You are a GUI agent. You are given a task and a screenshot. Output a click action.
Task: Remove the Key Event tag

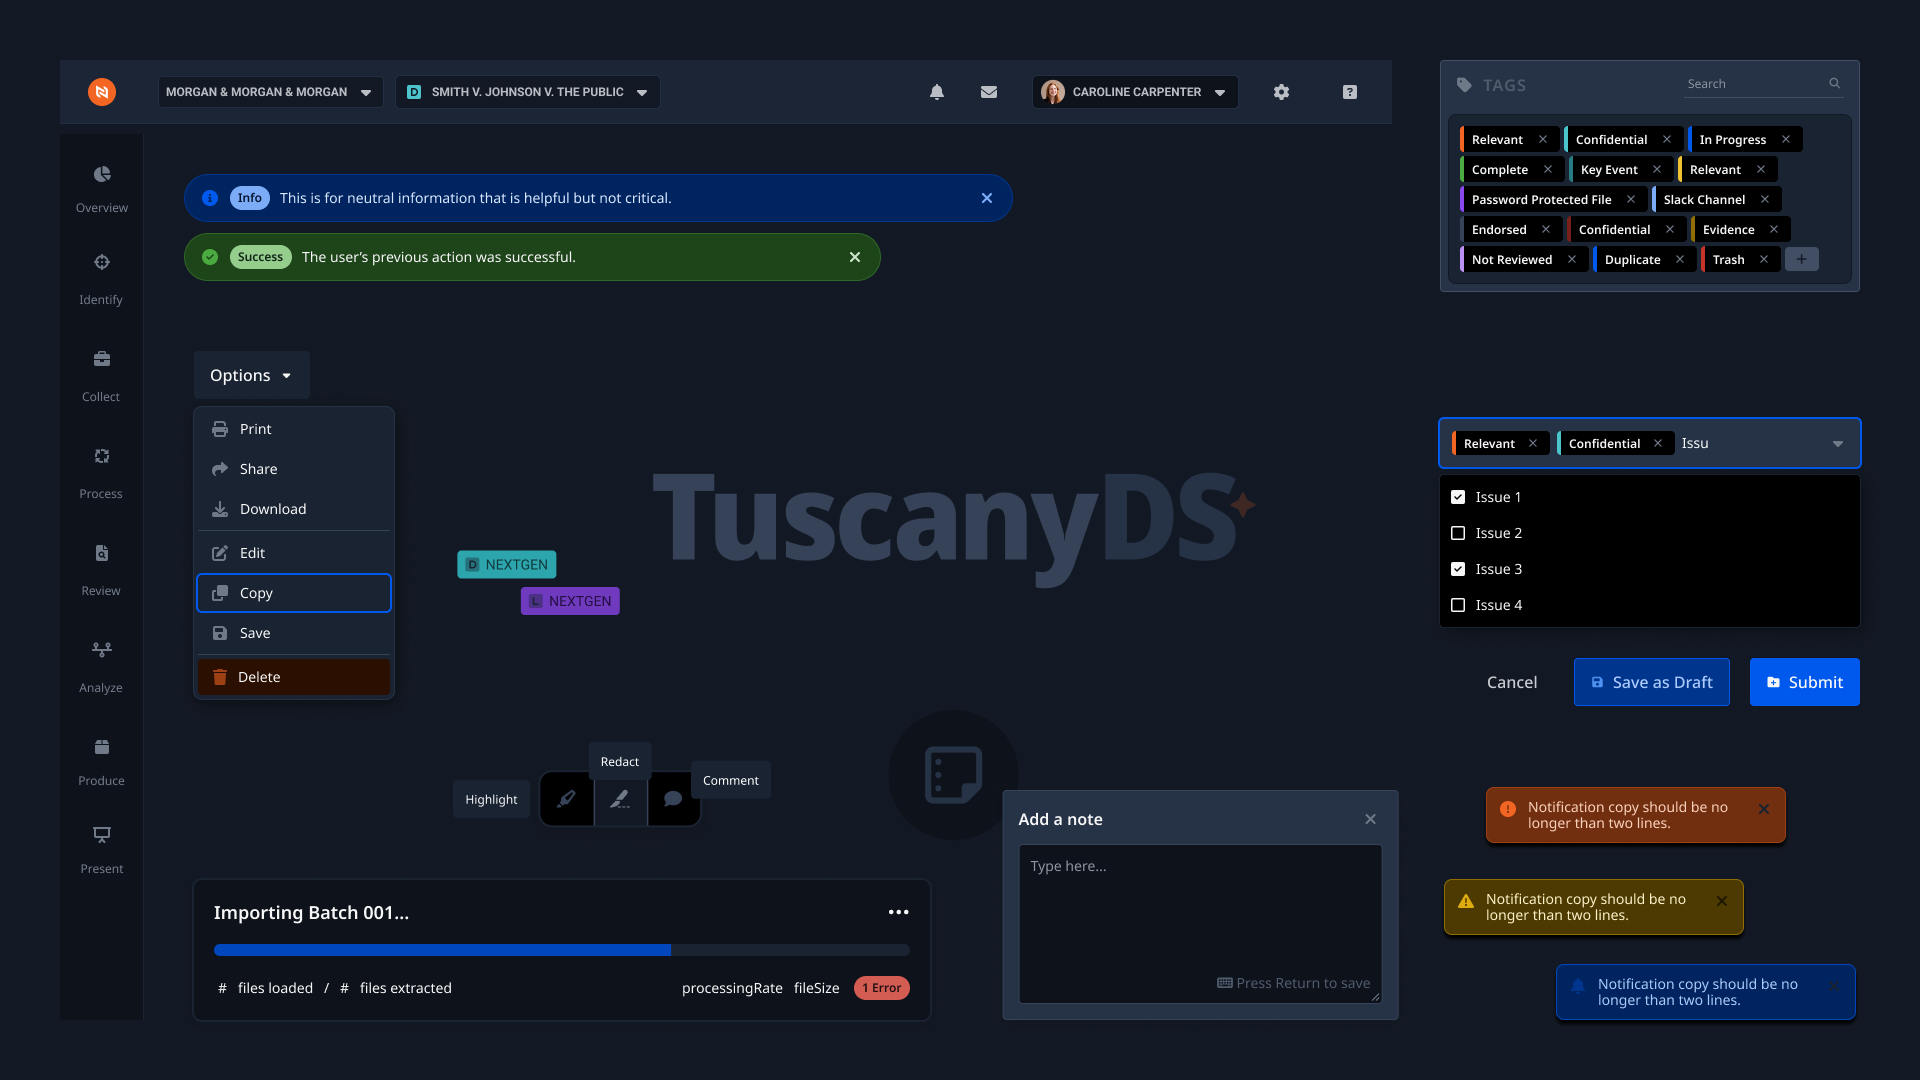(x=1657, y=169)
